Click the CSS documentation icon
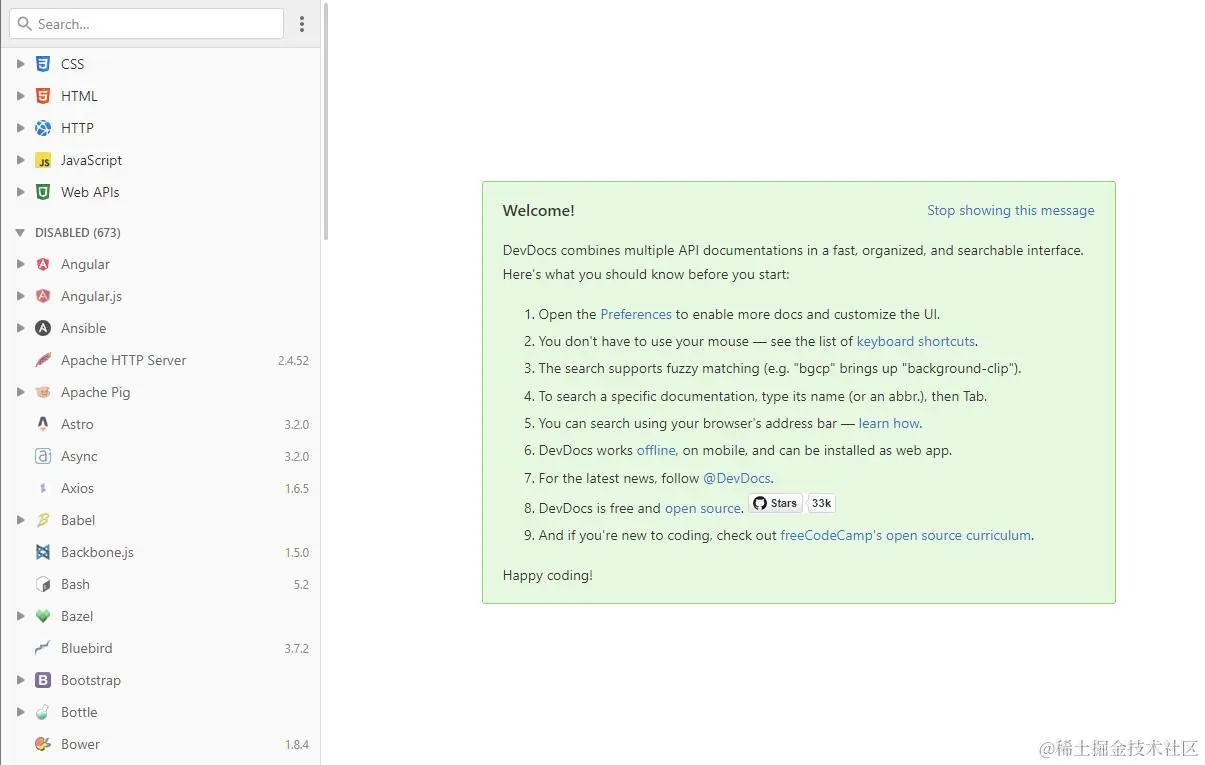This screenshot has width=1205, height=765. click(43, 64)
